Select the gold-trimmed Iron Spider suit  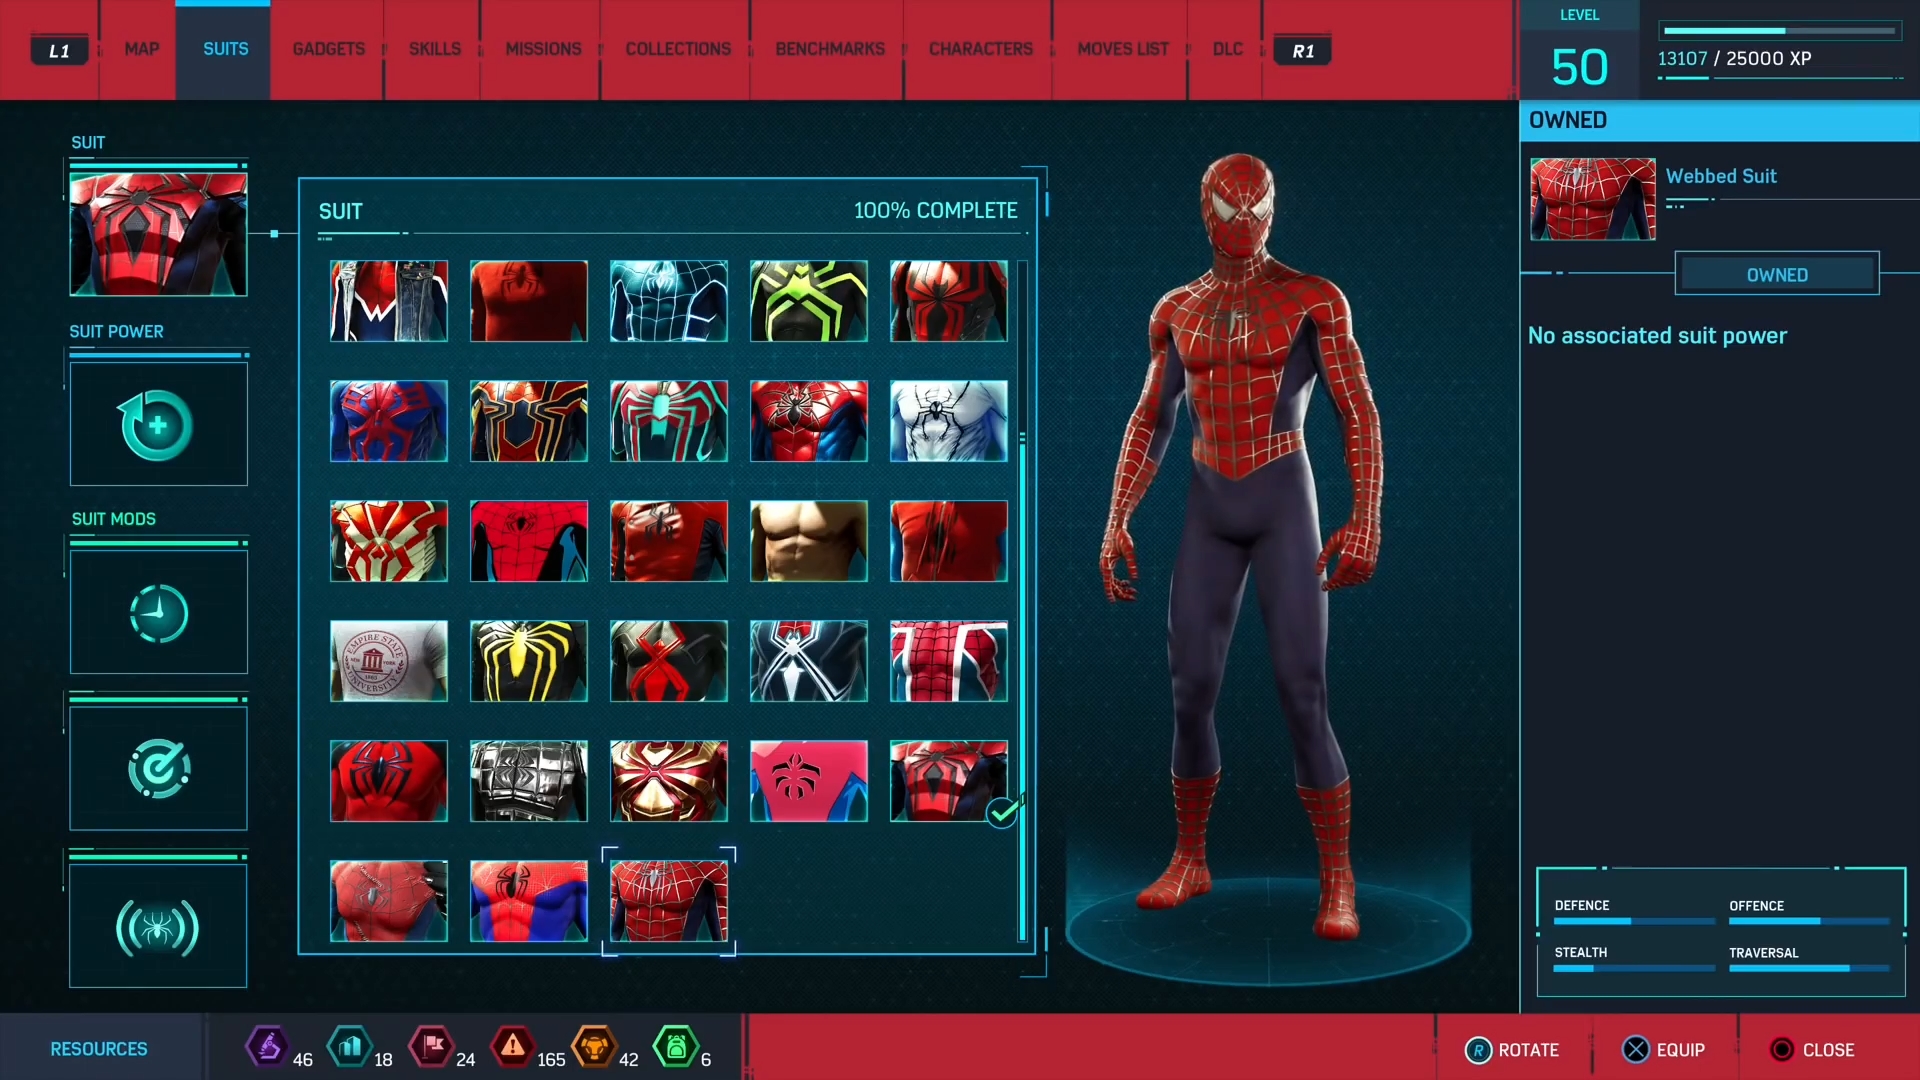click(x=529, y=421)
